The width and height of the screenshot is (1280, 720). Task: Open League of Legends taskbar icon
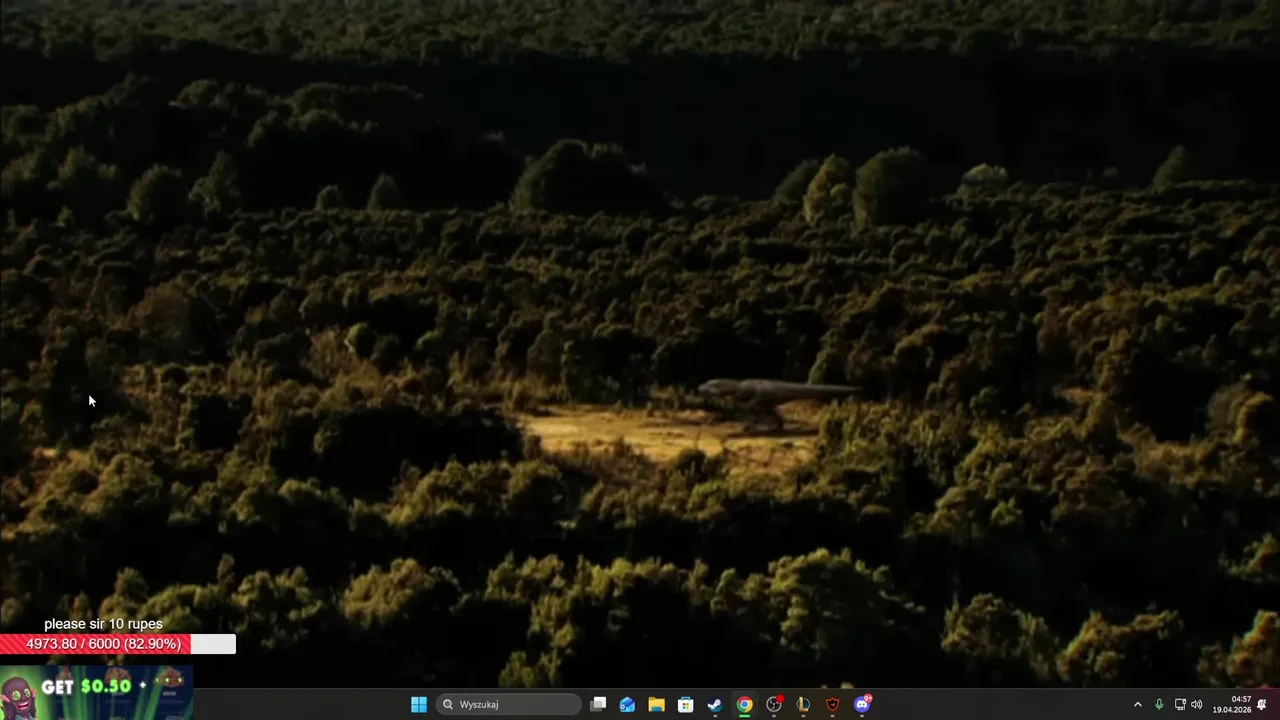(x=803, y=704)
